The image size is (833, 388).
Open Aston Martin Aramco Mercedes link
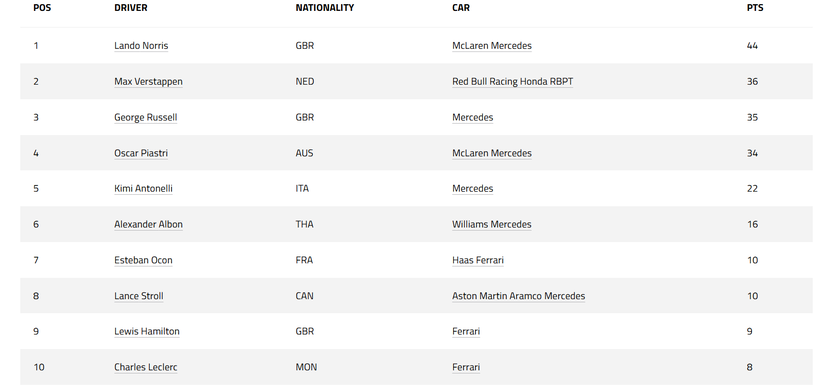coord(518,296)
